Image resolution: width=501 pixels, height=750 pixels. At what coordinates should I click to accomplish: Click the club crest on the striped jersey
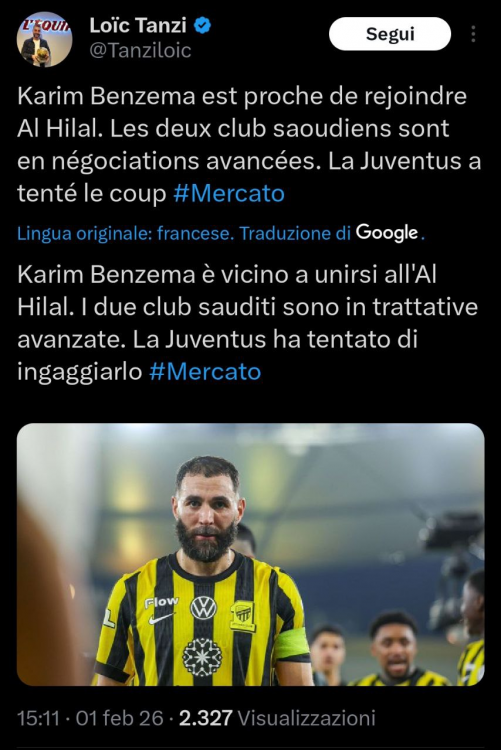point(243,616)
